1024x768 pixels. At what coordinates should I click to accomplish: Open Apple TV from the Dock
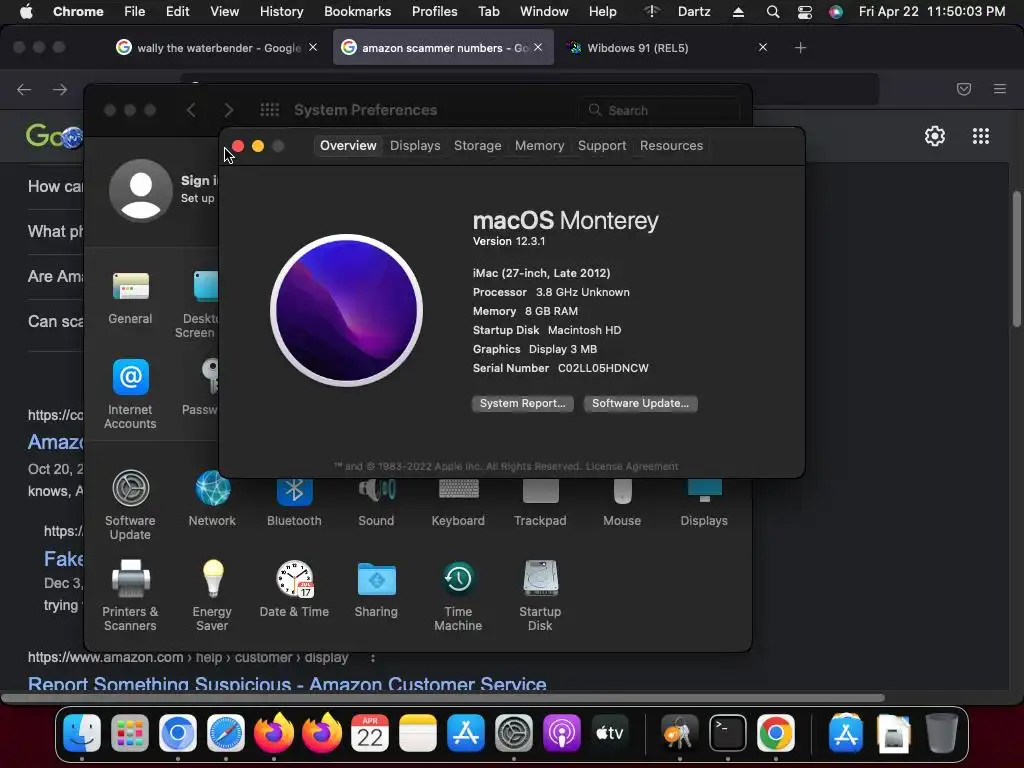[610, 733]
